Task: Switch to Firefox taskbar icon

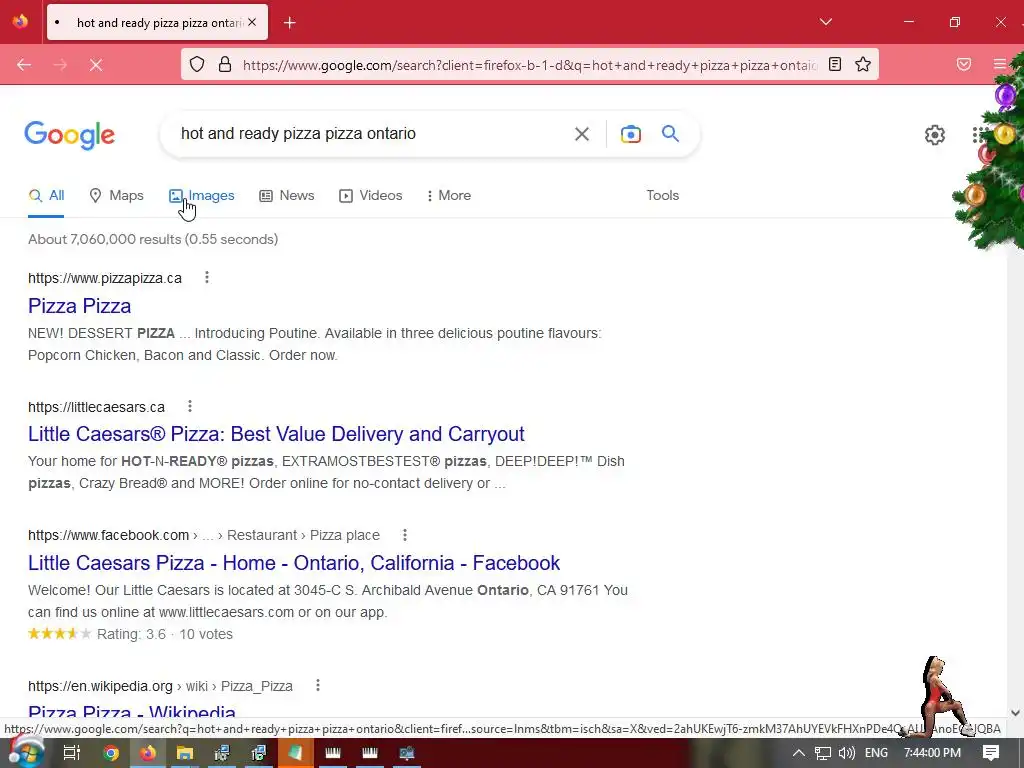Action: 148,753
